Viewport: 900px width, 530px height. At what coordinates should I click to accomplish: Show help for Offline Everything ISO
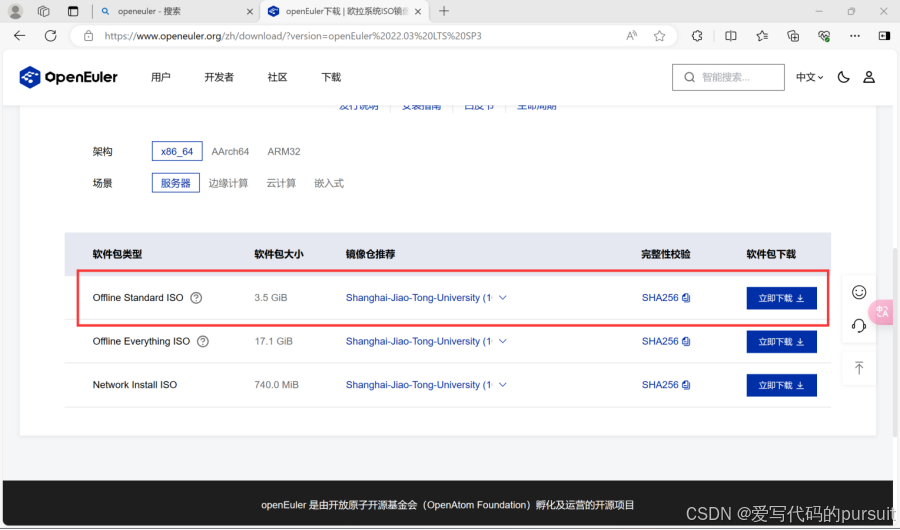pos(203,341)
